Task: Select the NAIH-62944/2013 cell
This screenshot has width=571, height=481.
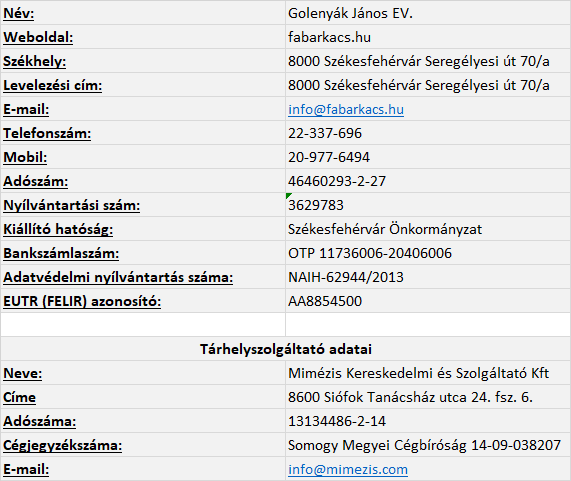Action: point(428,277)
